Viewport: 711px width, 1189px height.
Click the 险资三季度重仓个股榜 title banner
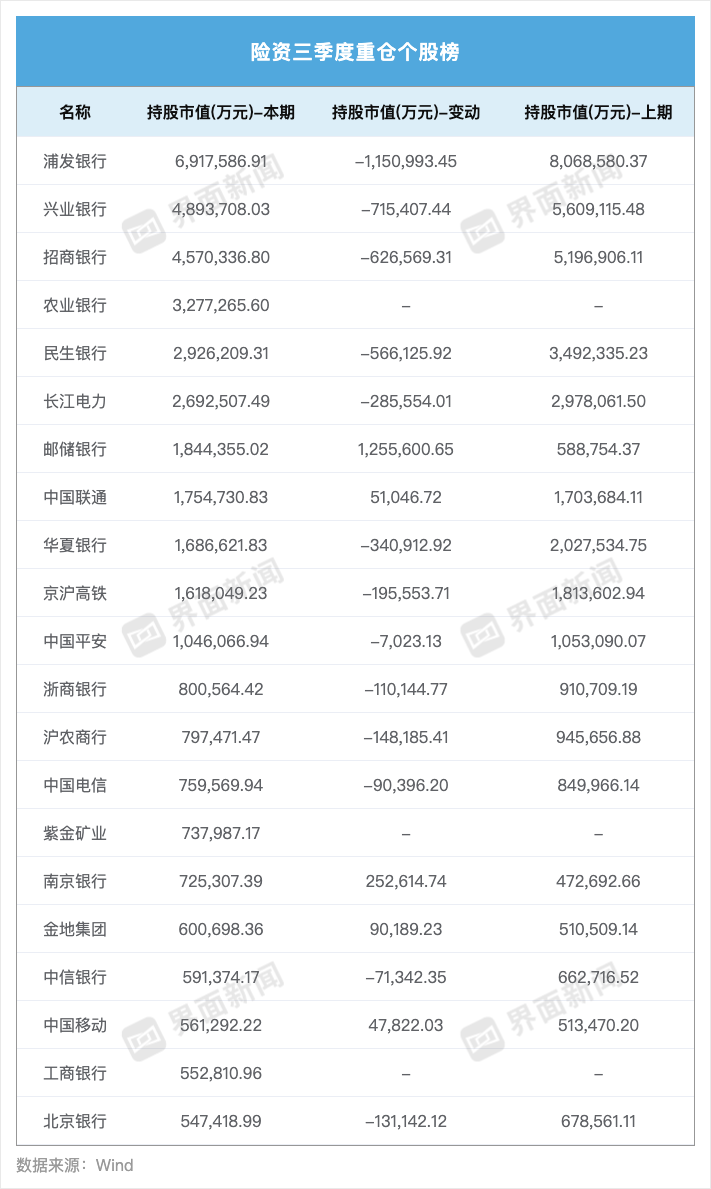coord(355,53)
